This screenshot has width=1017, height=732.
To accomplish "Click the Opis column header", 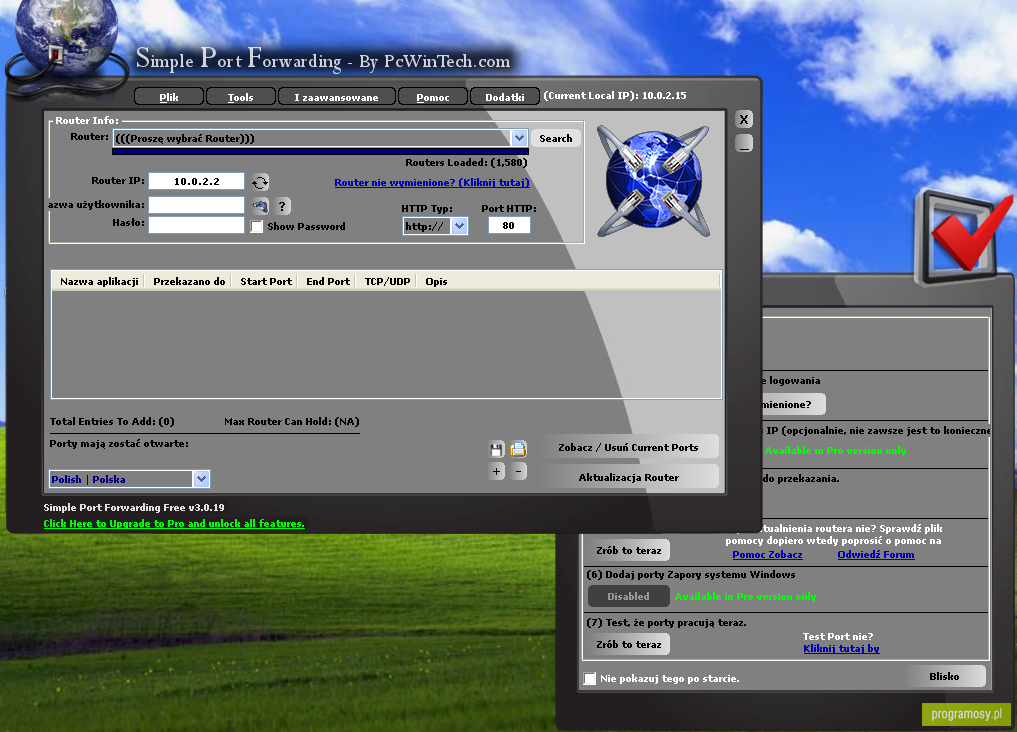I will click(437, 281).
